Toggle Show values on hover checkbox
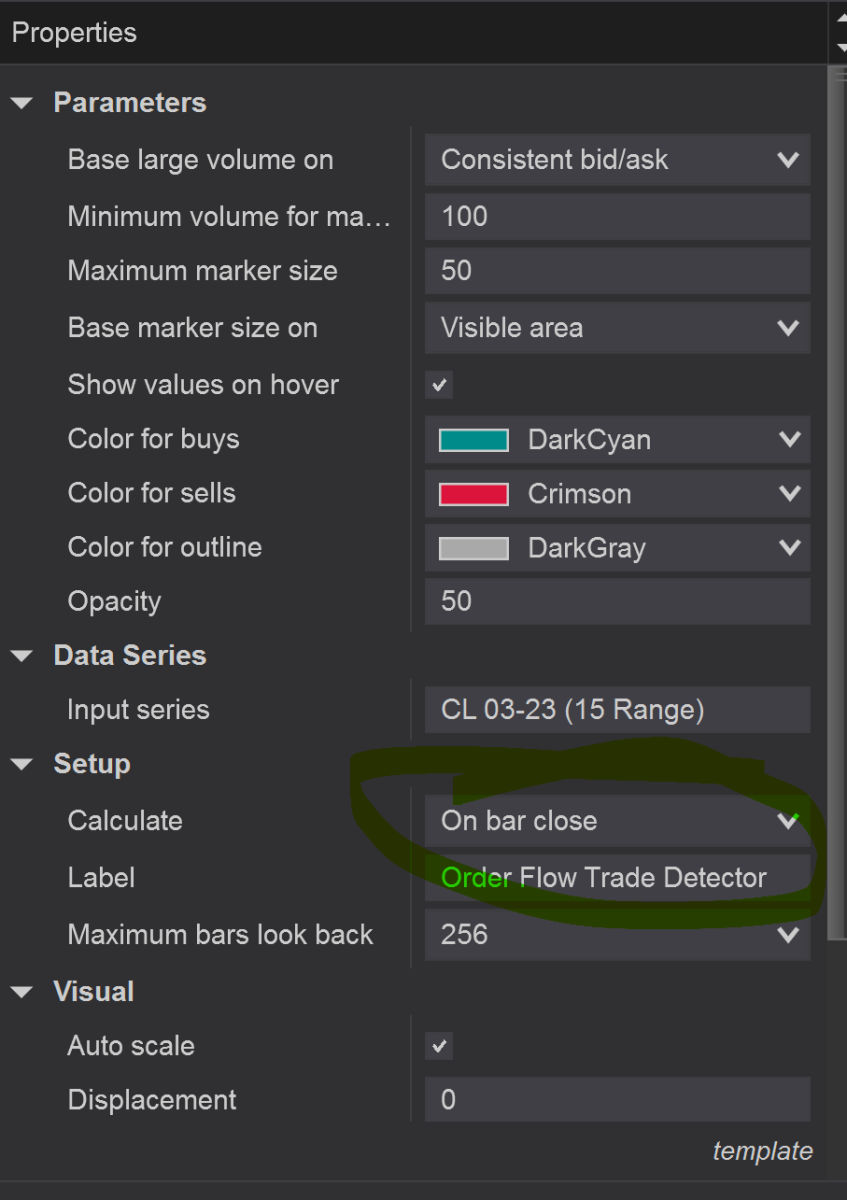 point(439,385)
